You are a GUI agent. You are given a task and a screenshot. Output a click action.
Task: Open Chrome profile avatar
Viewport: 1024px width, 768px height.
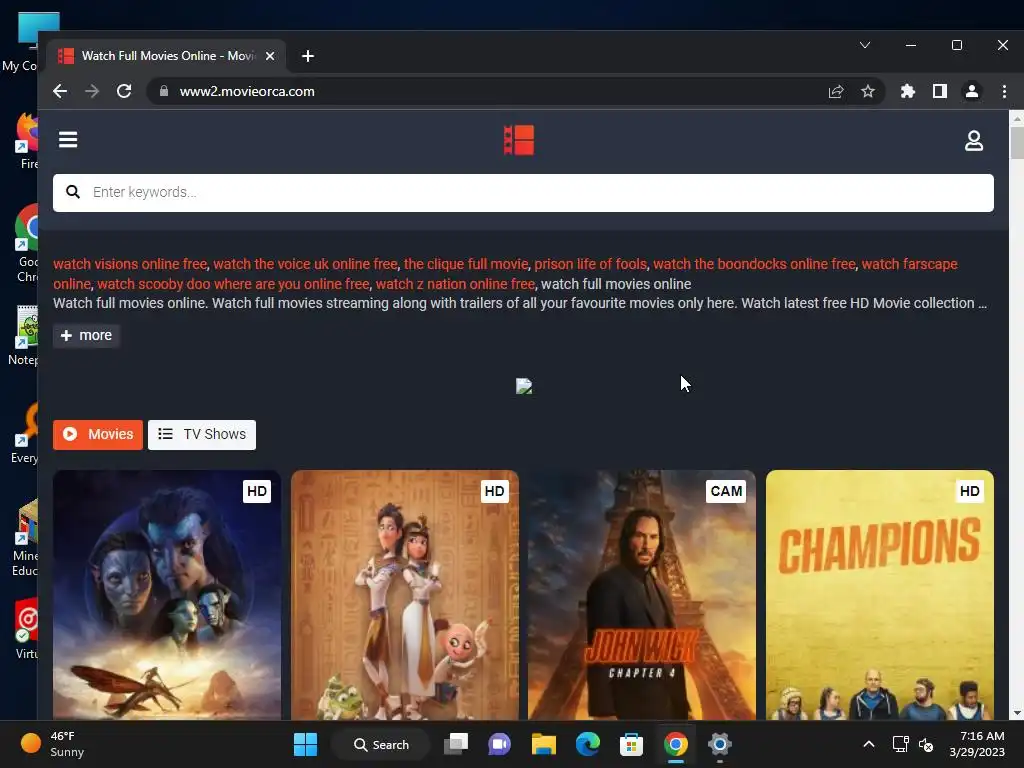coord(972,91)
